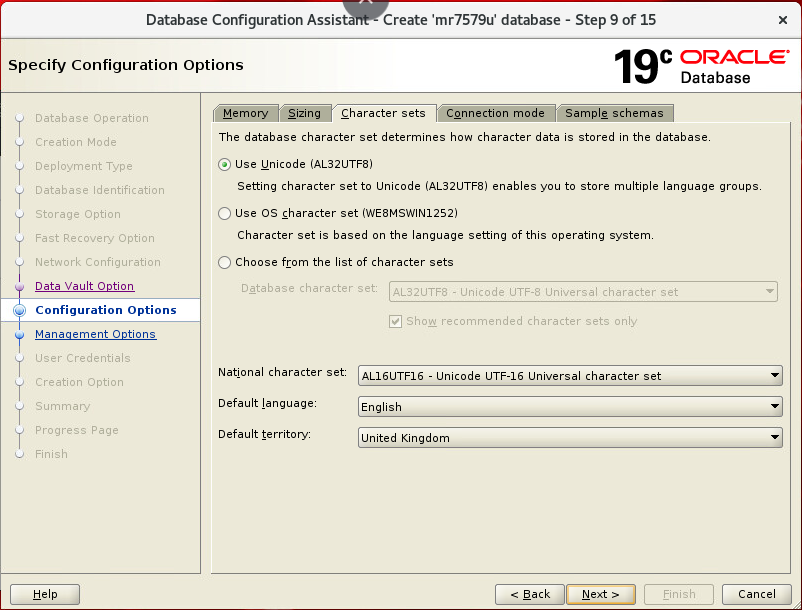Image resolution: width=802 pixels, height=610 pixels.
Task: Click the Database Operation step label
Action: click(92, 118)
